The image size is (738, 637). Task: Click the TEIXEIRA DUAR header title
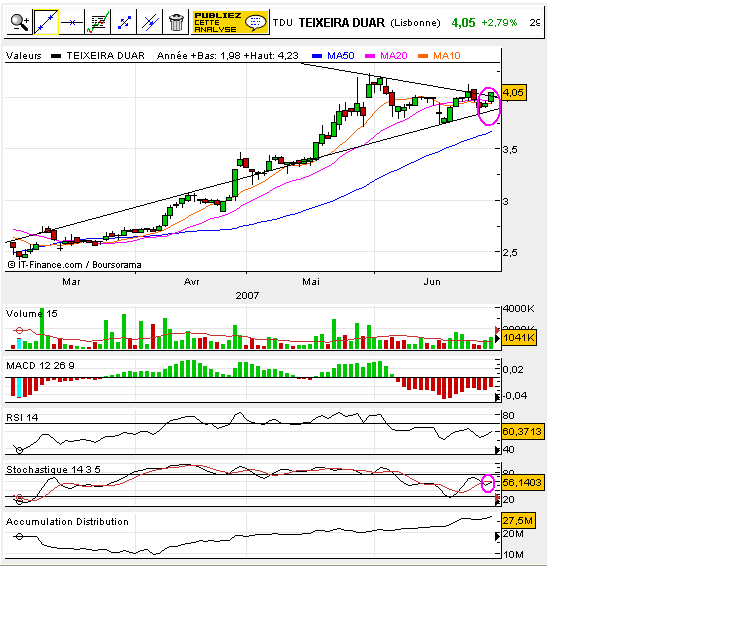click(x=342, y=23)
